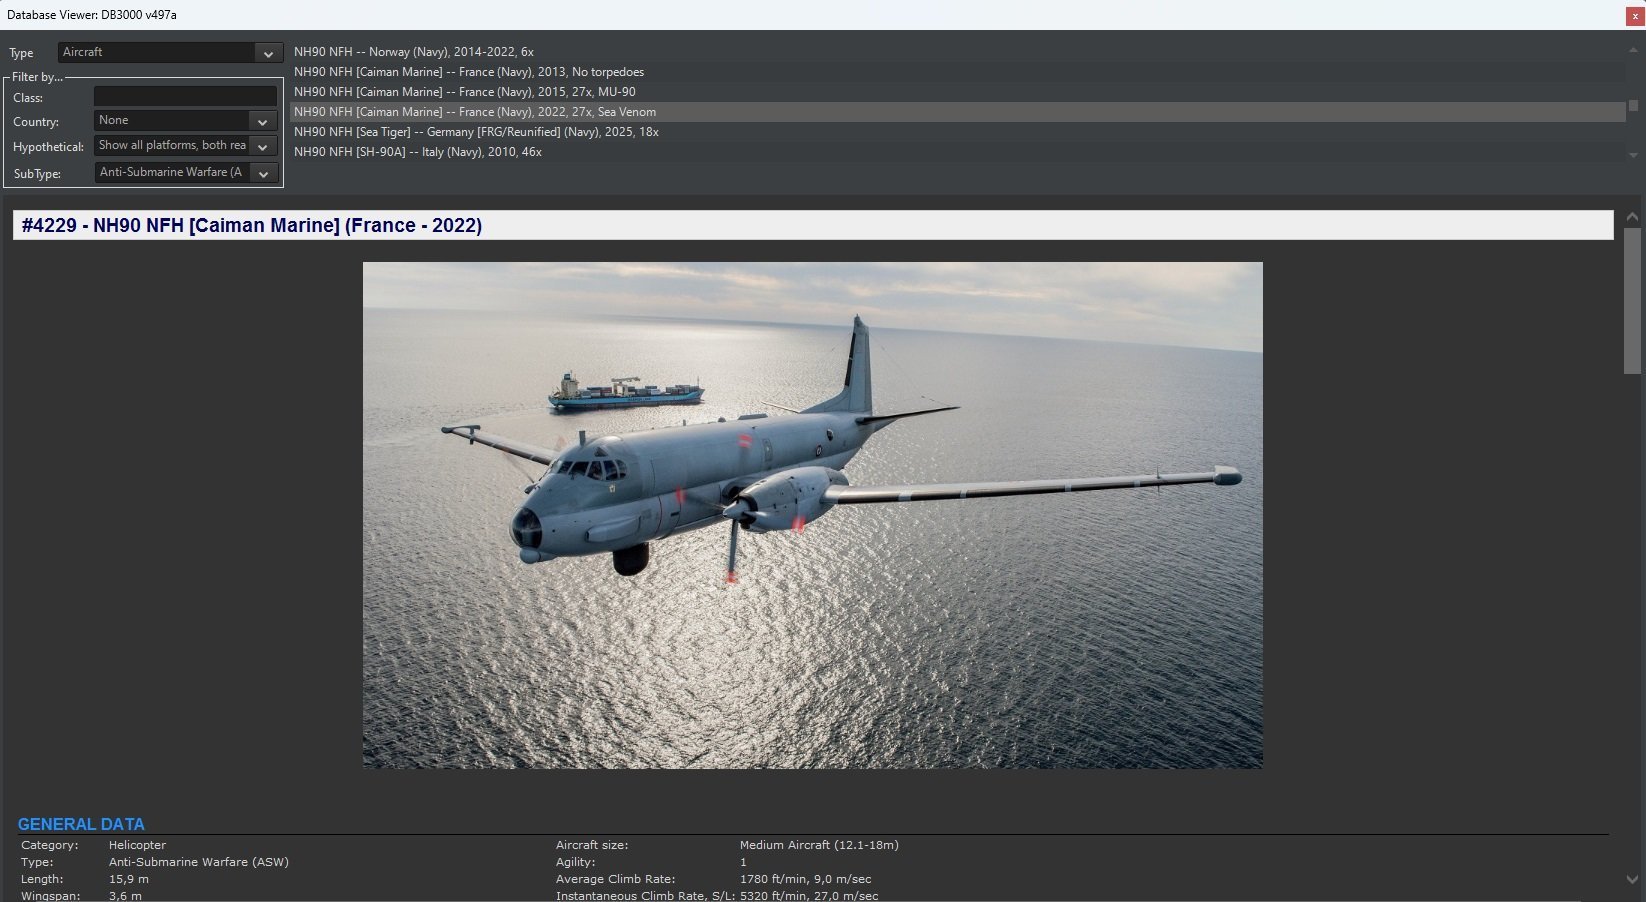Expand the Country dropdown set to None

click(185, 121)
